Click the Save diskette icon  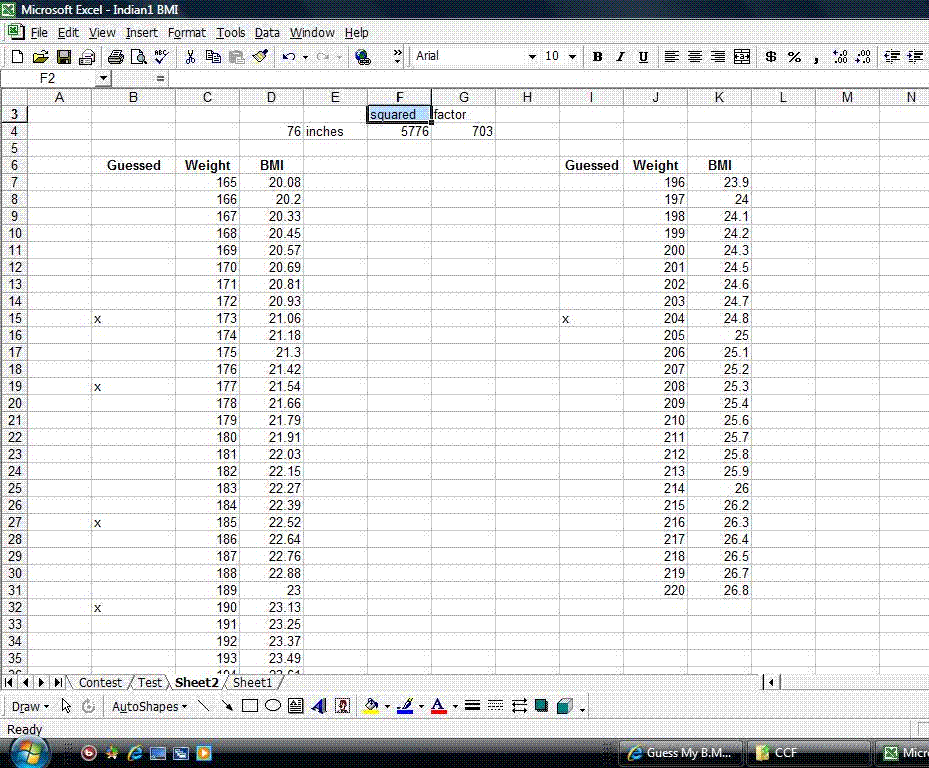point(63,57)
